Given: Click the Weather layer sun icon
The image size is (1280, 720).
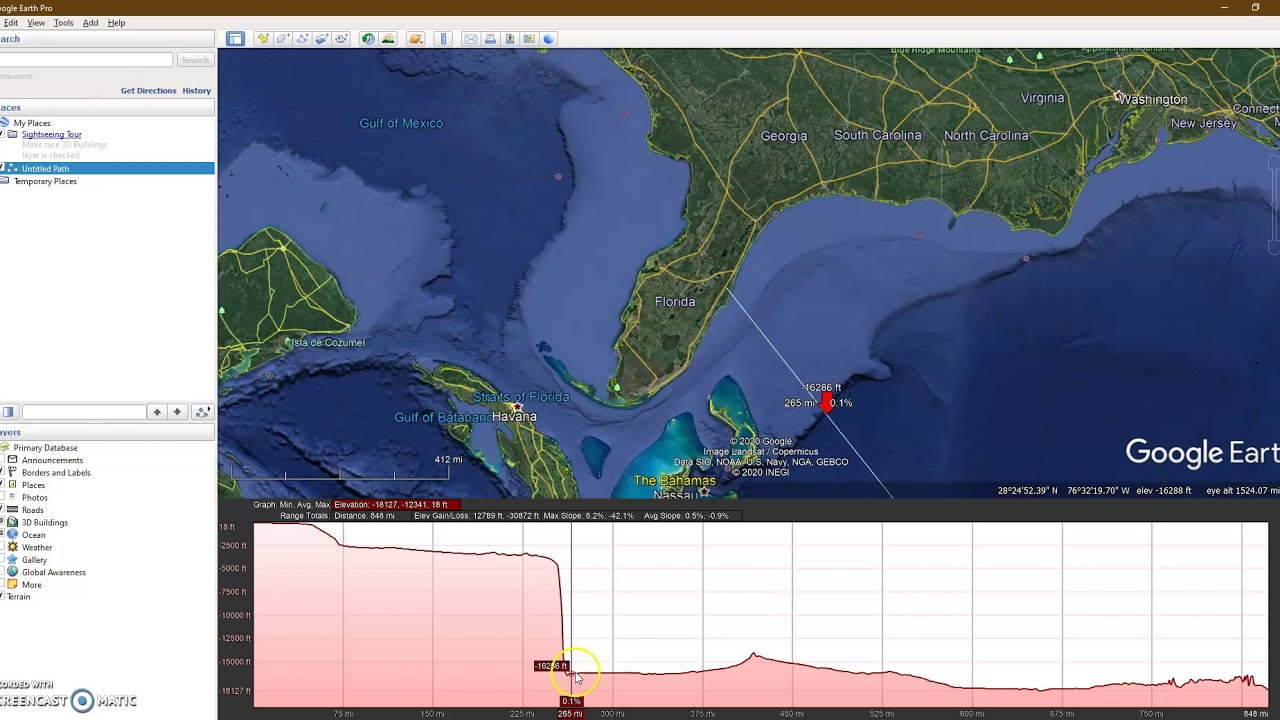Looking at the screenshot, I should tap(13, 547).
